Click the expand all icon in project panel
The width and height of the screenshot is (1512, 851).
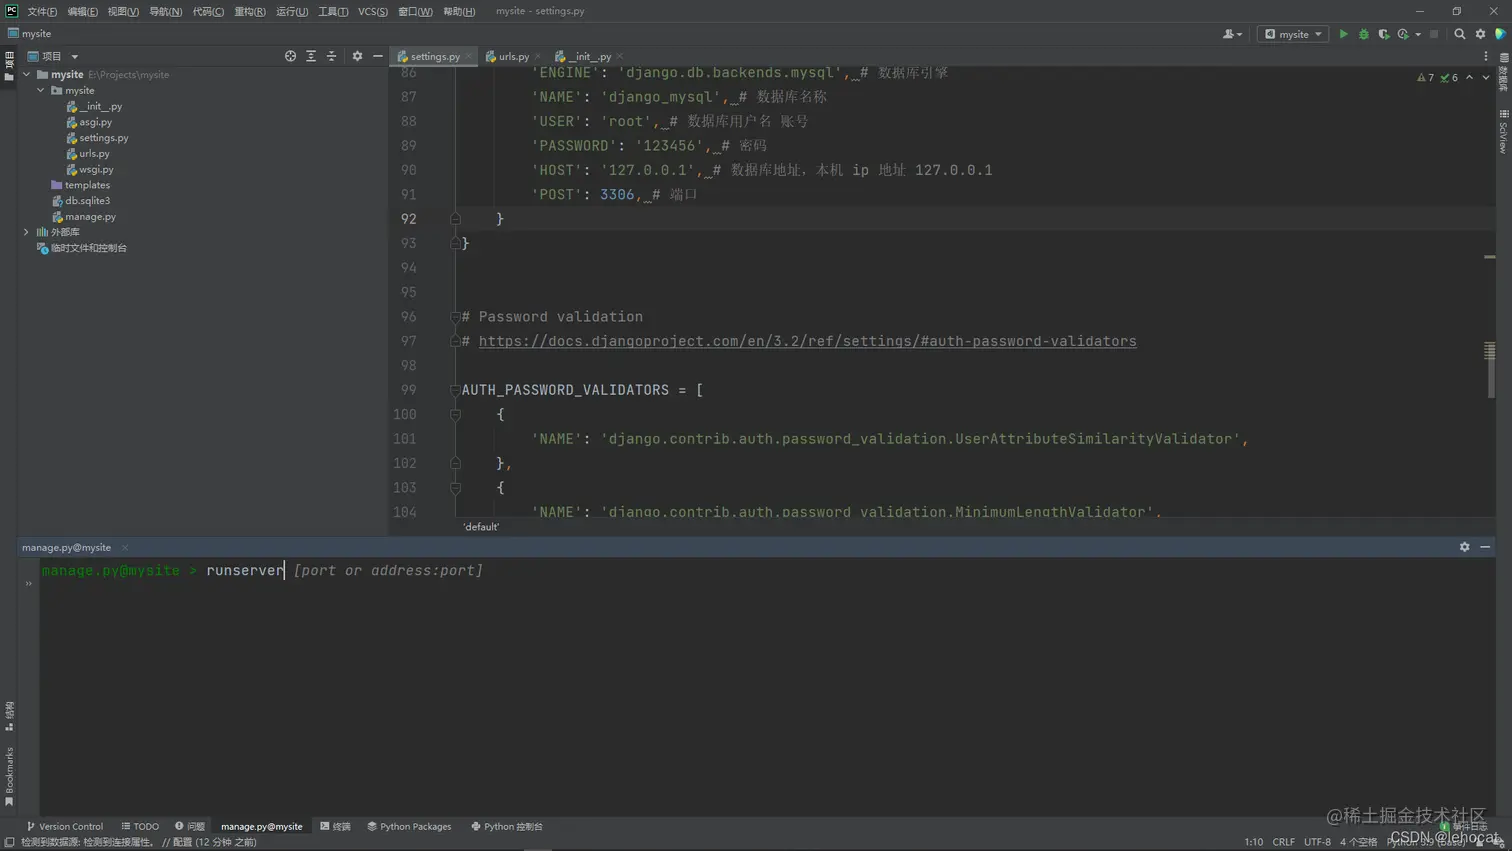point(311,56)
